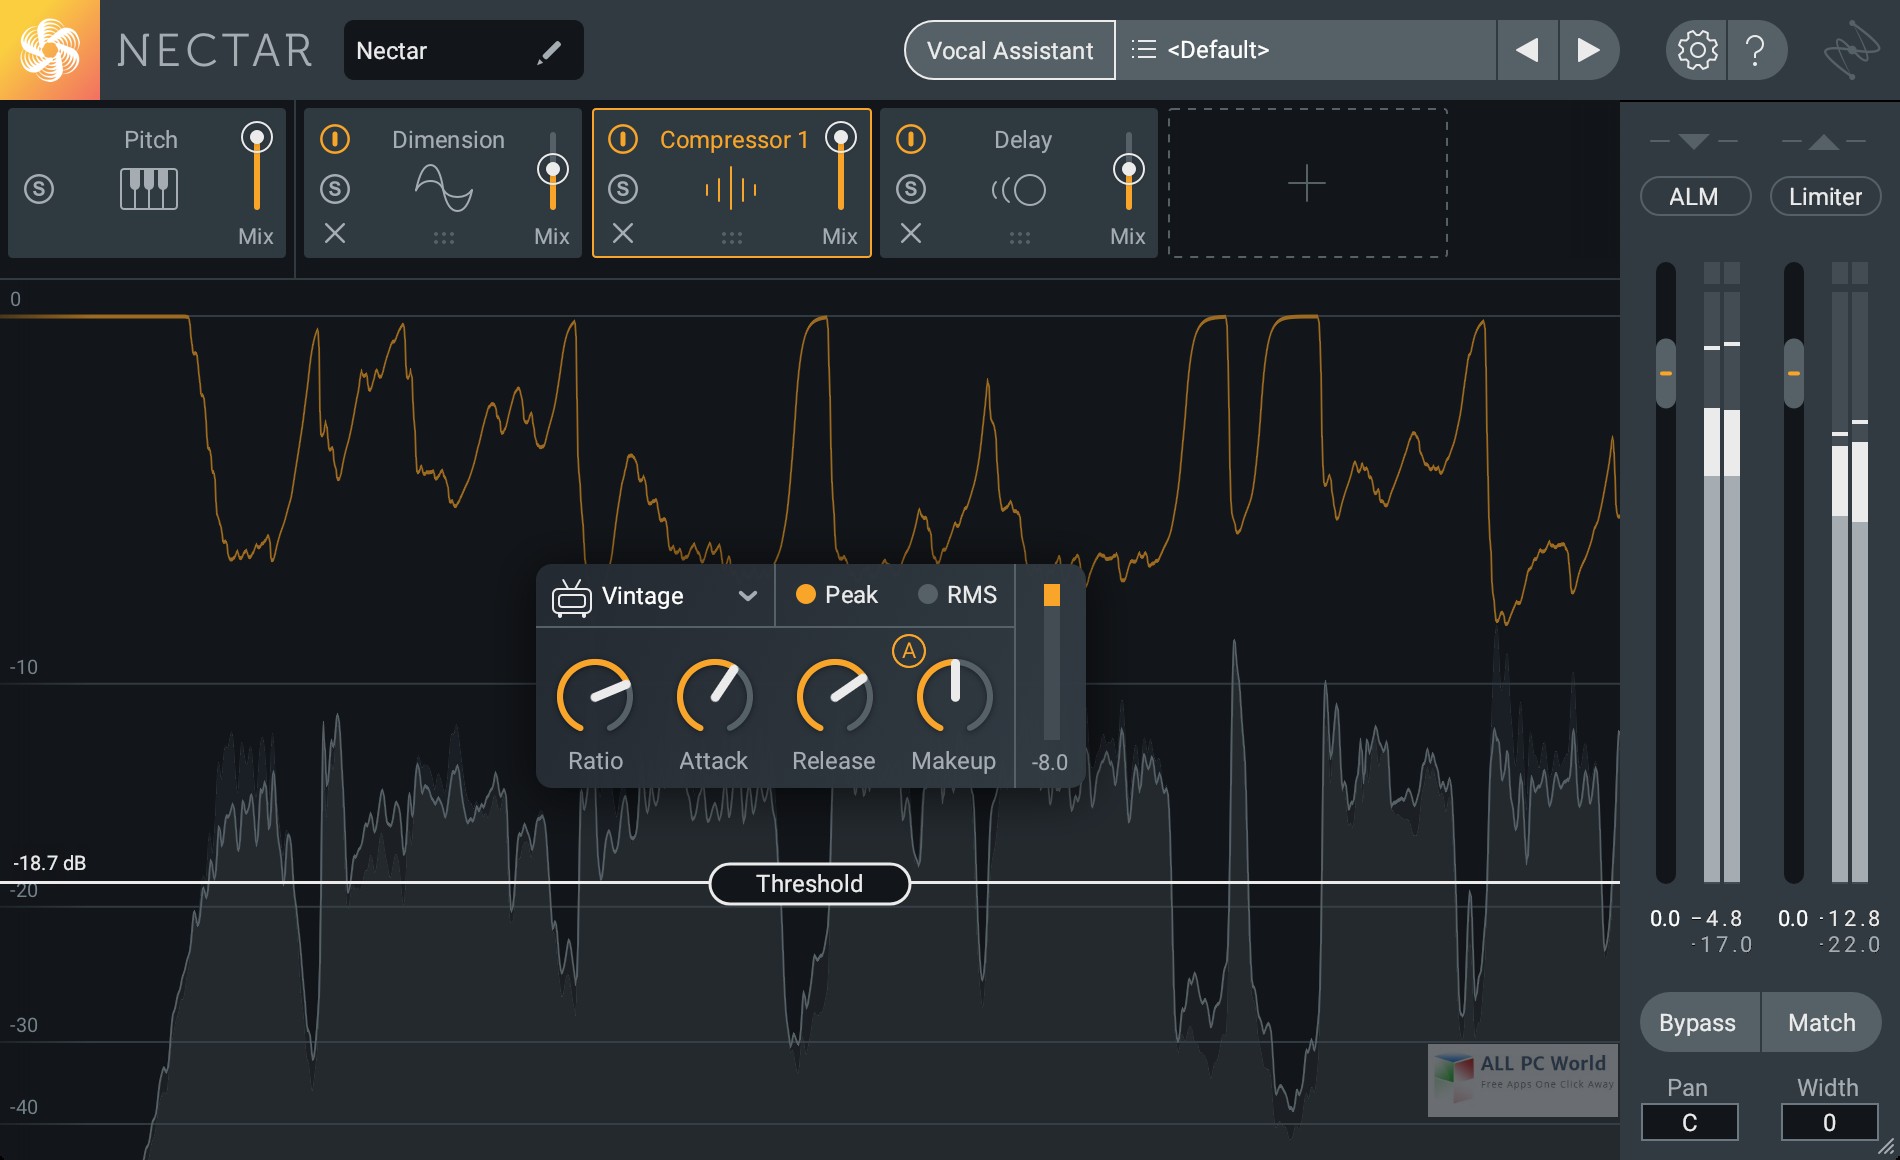Open the Vintage compressor mode dropdown
Image resolution: width=1900 pixels, height=1160 pixels.
pyautogui.click(x=655, y=596)
